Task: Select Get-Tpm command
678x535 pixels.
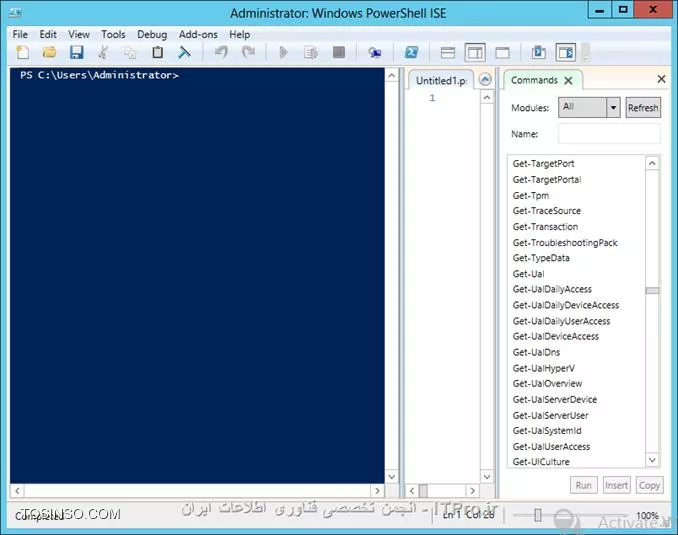Action: [531, 195]
